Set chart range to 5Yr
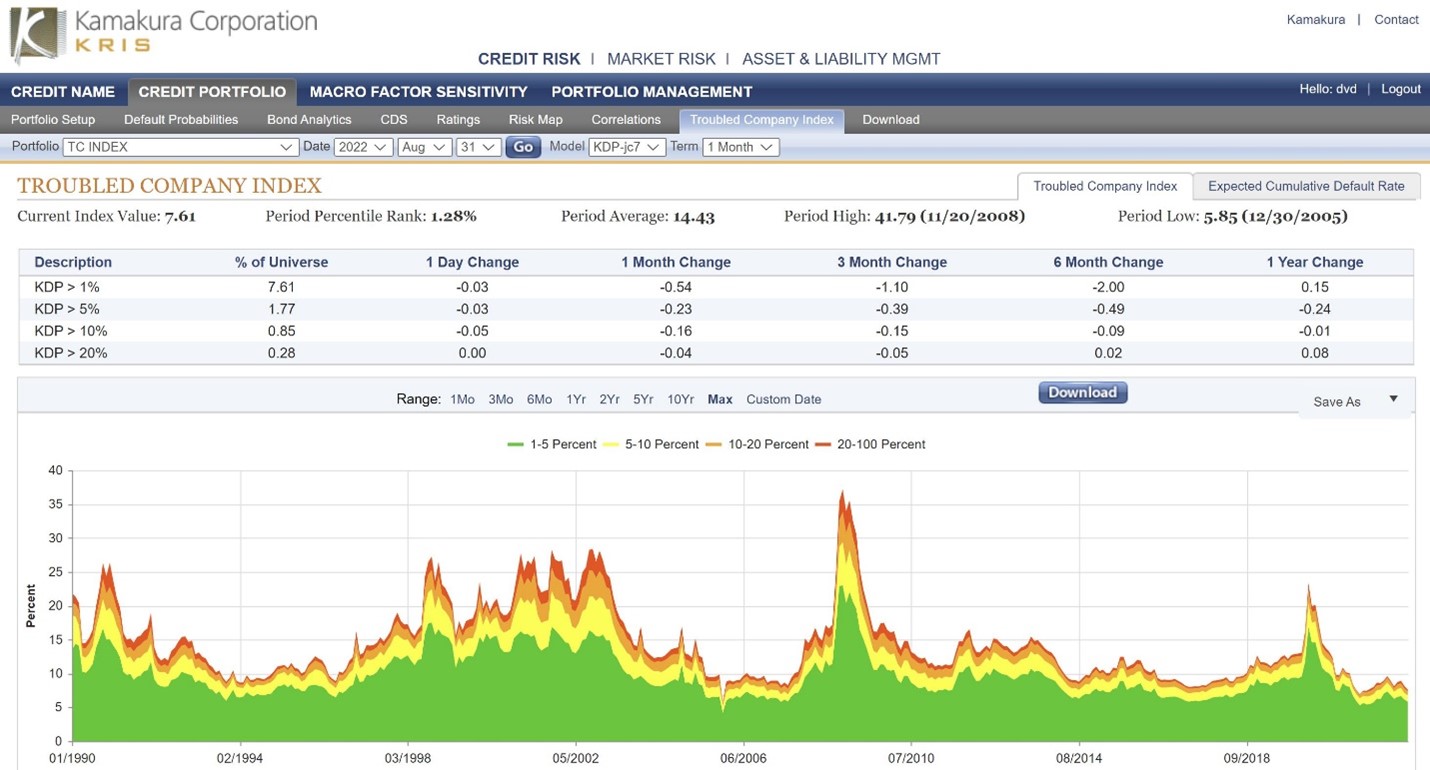The image size is (1430, 770). tap(643, 399)
